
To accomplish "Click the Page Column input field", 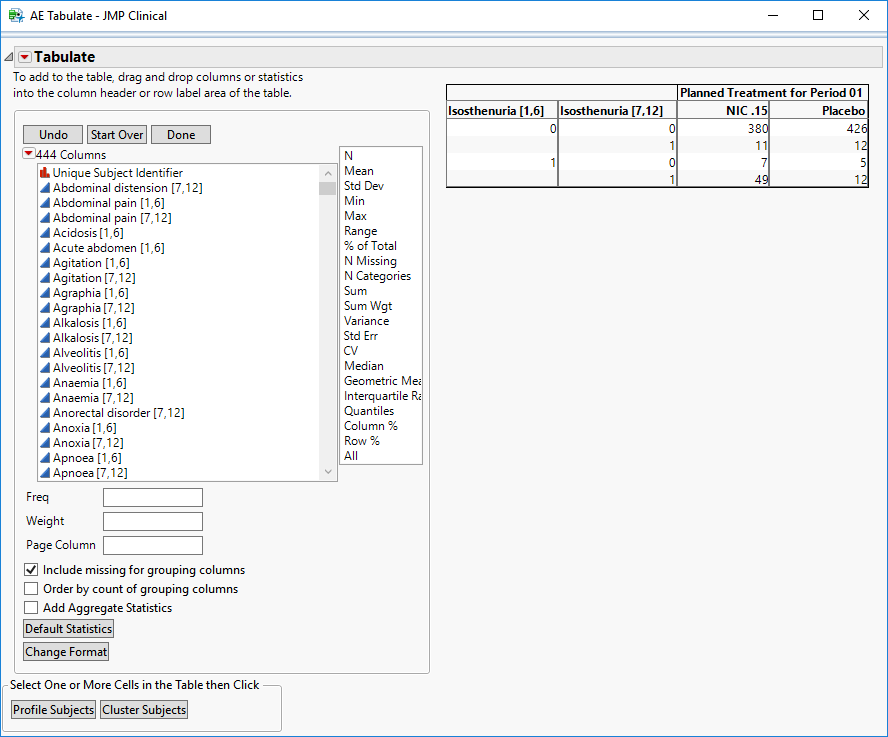I will (x=153, y=546).
